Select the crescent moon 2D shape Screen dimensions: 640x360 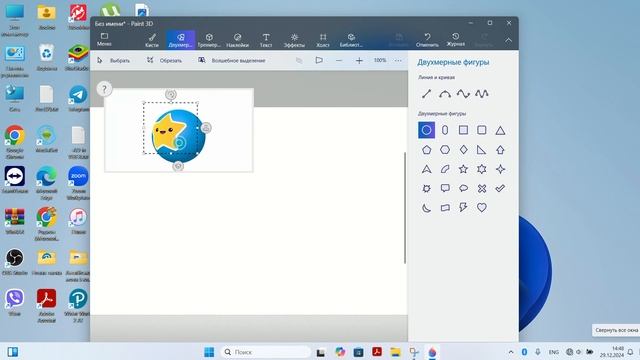pyautogui.click(x=427, y=208)
